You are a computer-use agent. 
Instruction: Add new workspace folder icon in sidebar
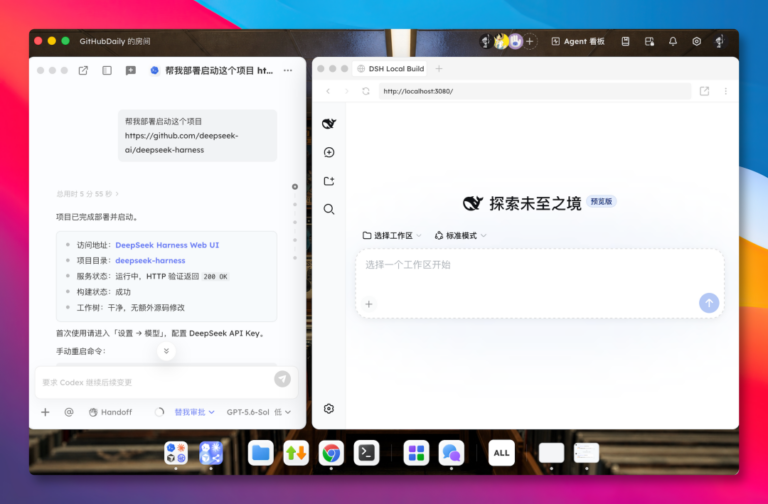329,181
